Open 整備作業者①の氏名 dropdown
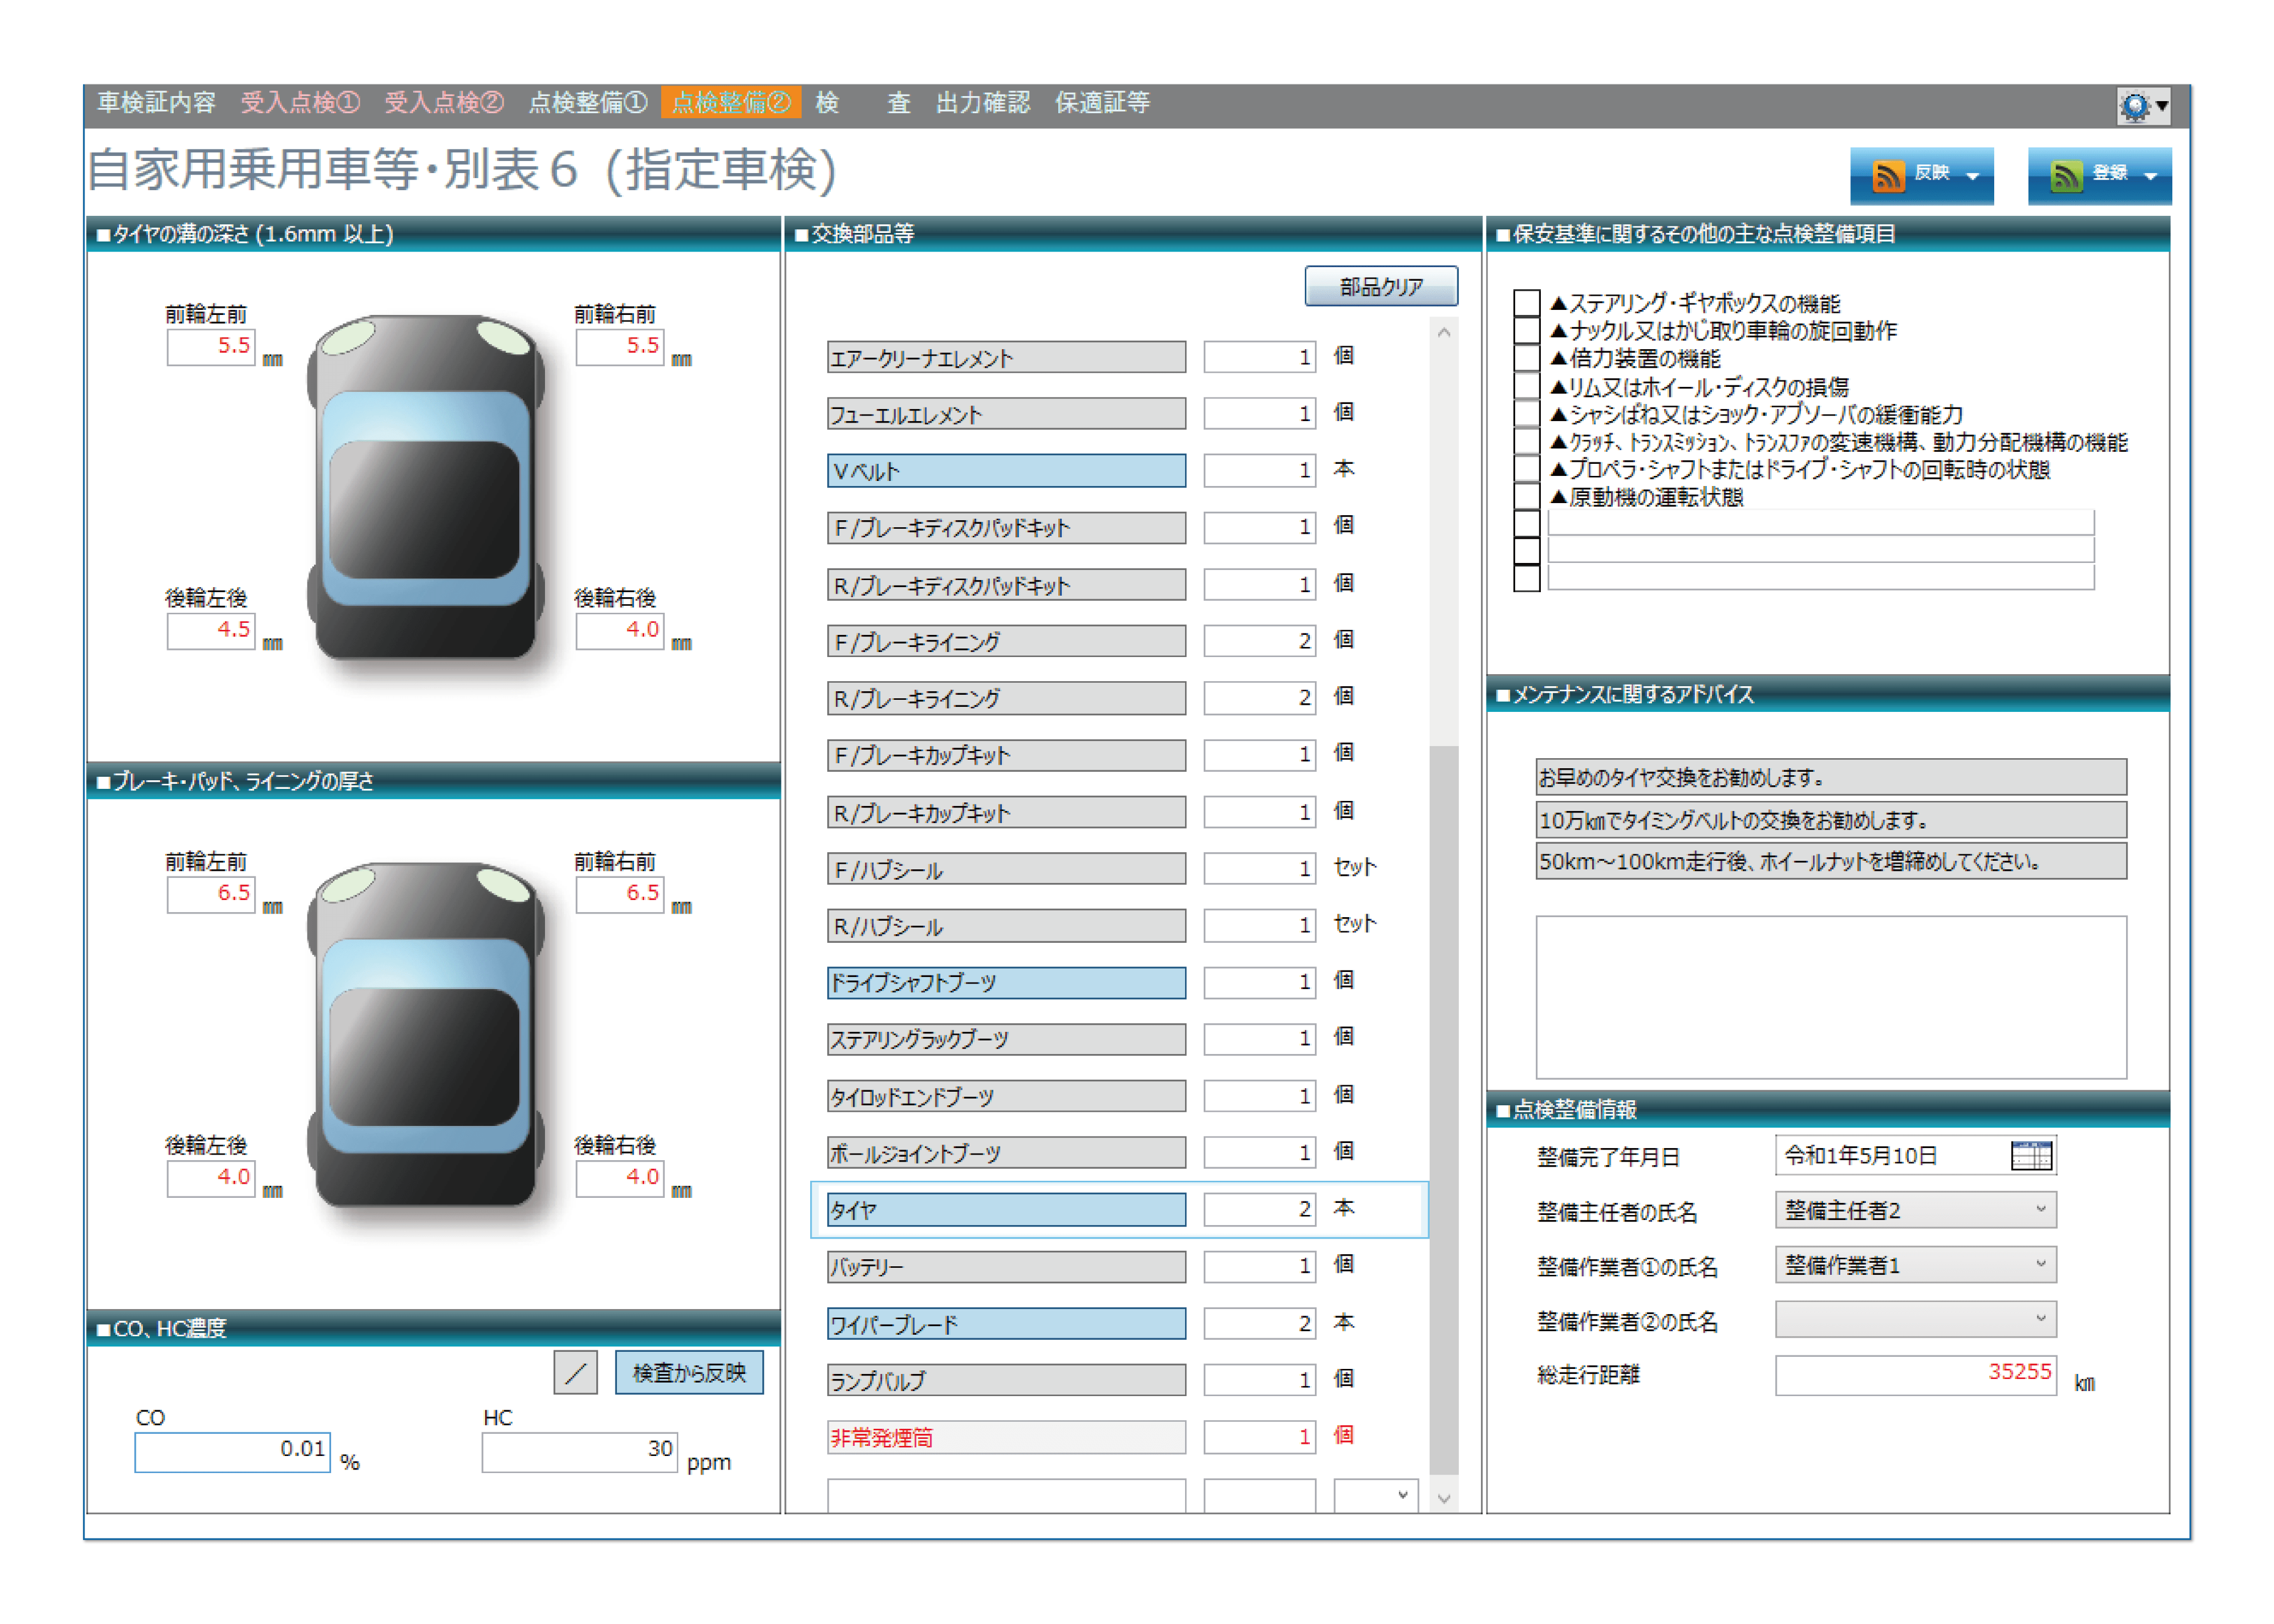The height and width of the screenshot is (1624, 2274). click(1915, 1265)
